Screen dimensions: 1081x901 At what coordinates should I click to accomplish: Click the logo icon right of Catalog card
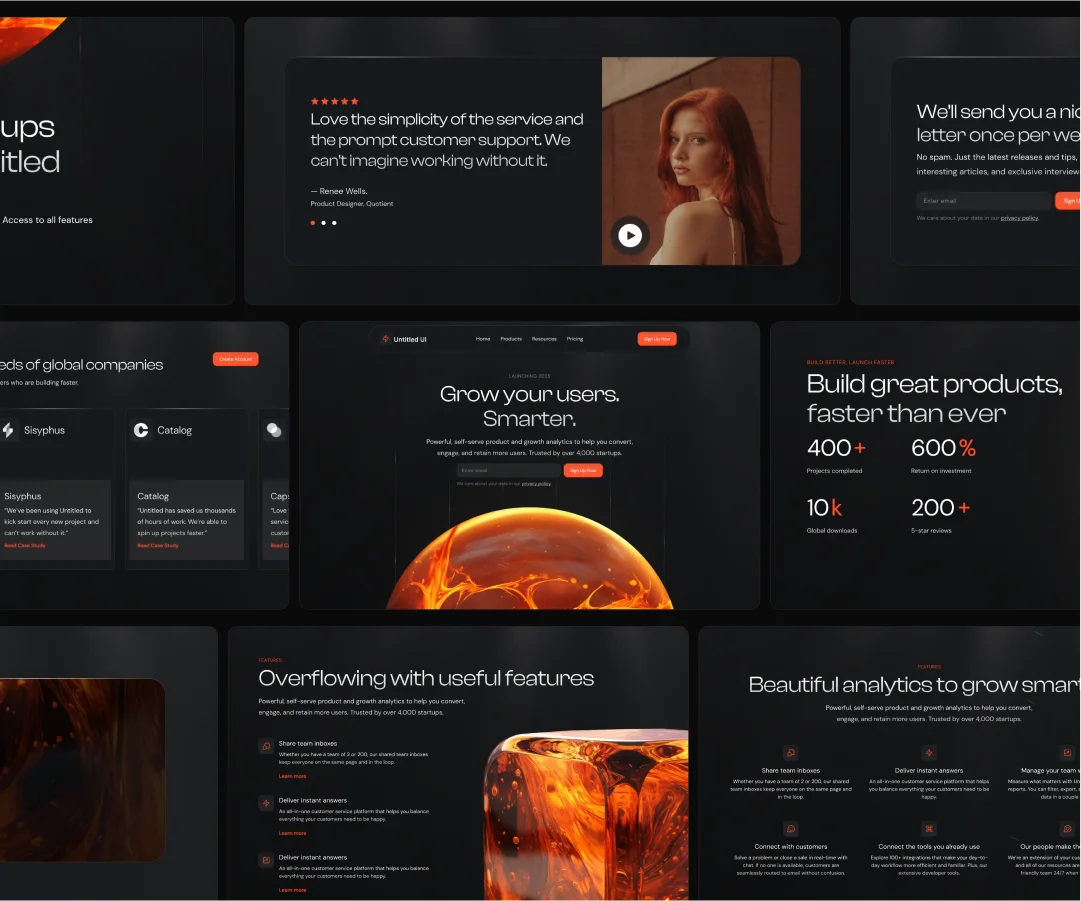274,430
